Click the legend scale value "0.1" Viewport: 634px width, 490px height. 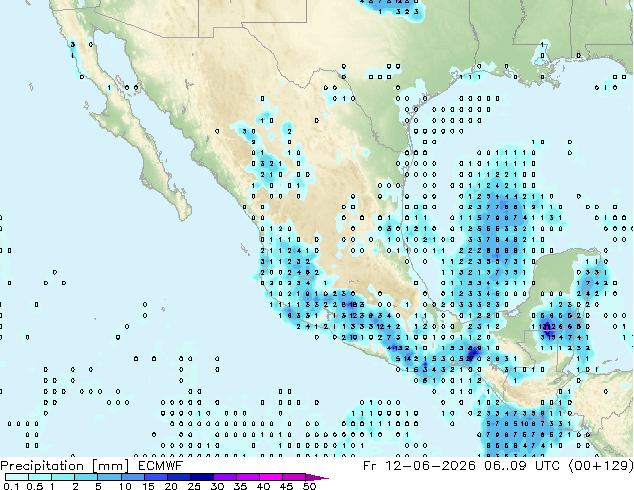[11, 486]
